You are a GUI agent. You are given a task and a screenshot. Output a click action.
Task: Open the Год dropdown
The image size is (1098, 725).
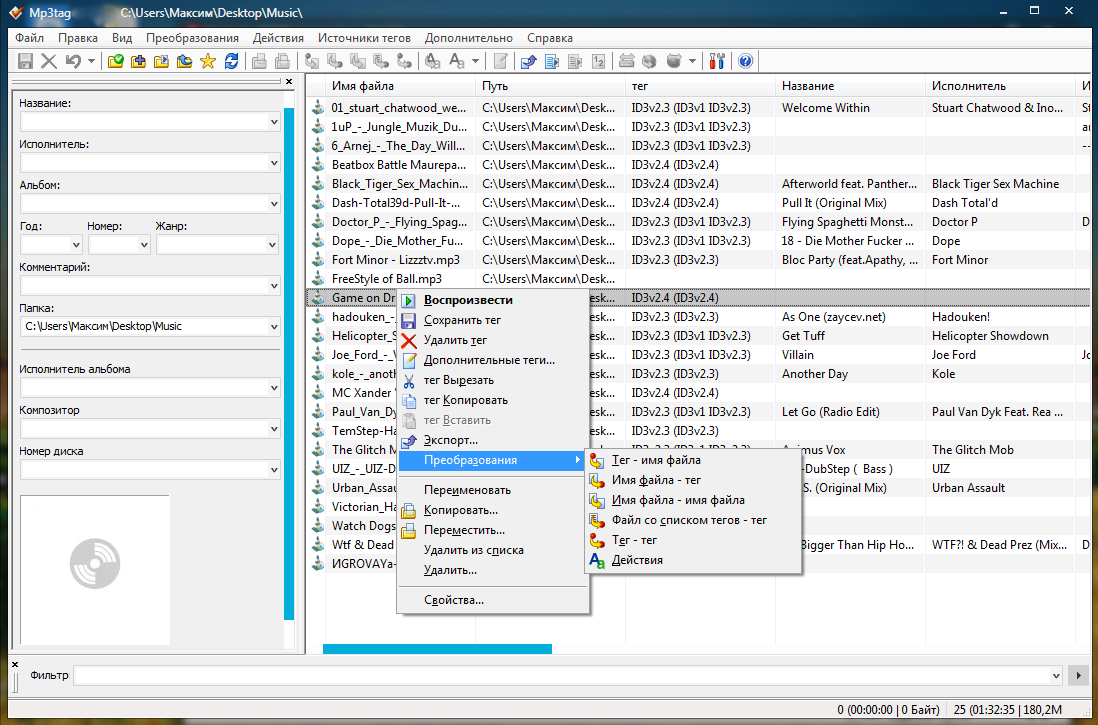click(76, 245)
